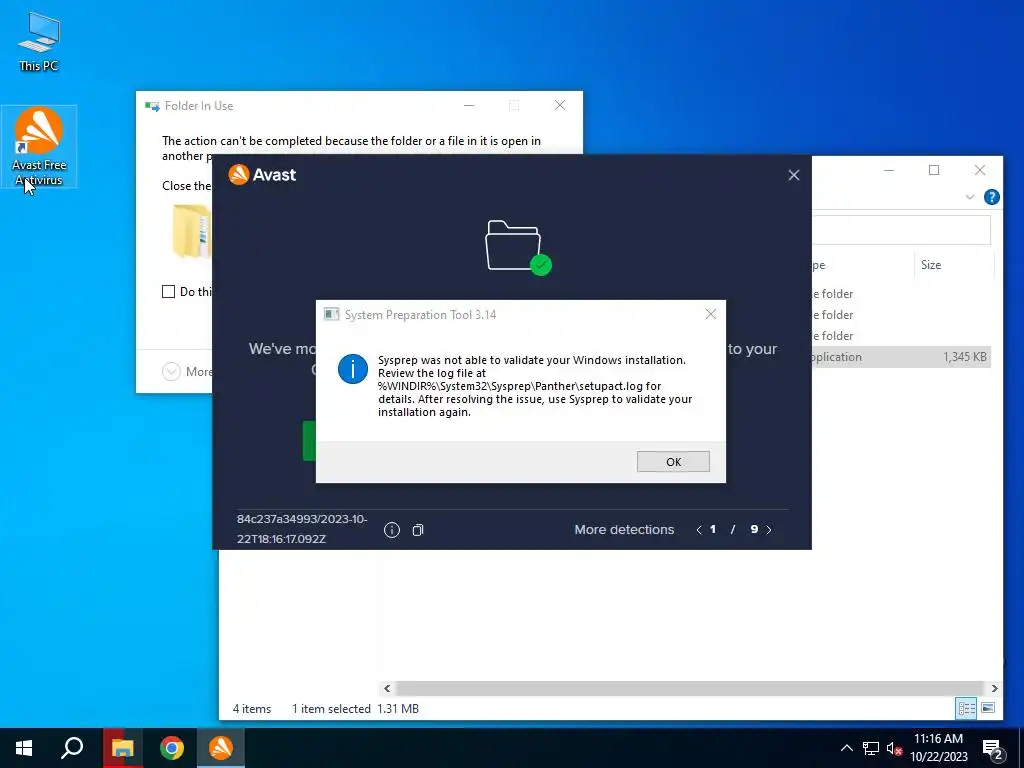Minimize the Folder In Use dialog
This screenshot has height=768, width=1024.
469,105
